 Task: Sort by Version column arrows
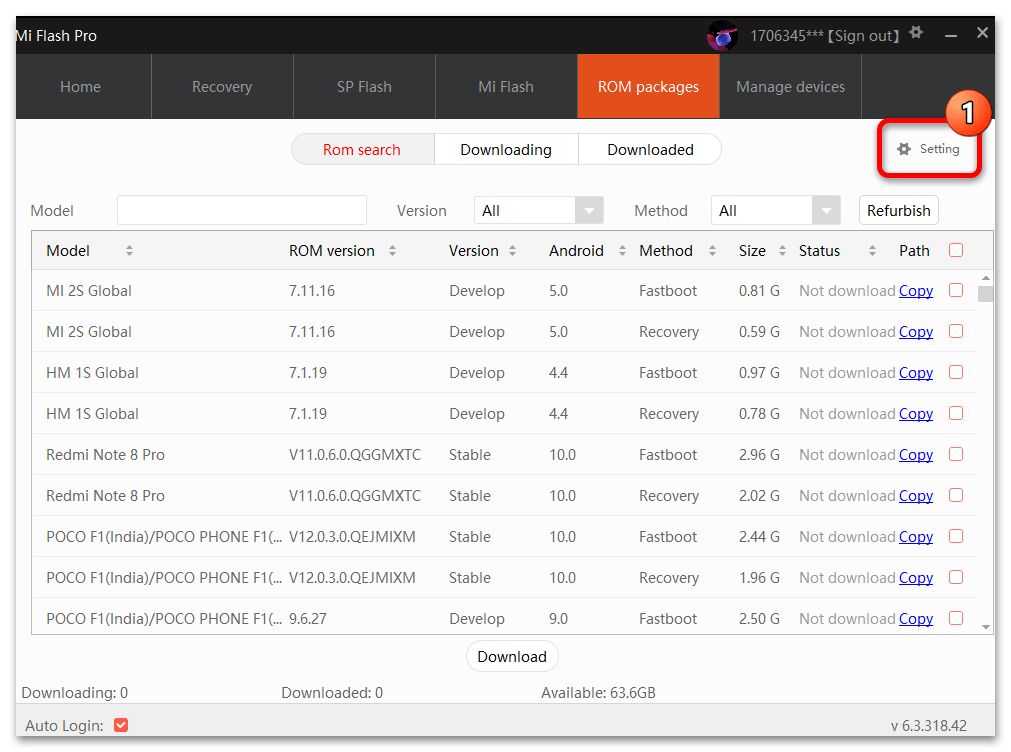click(513, 250)
